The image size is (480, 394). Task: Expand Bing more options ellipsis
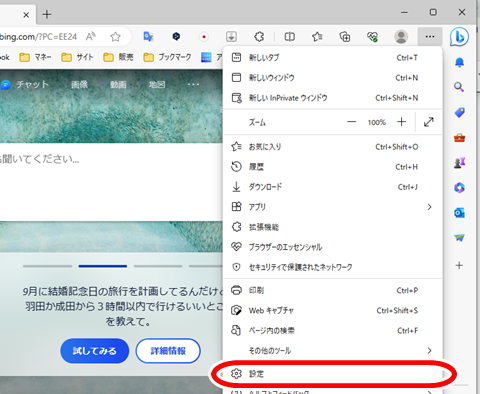[193, 84]
